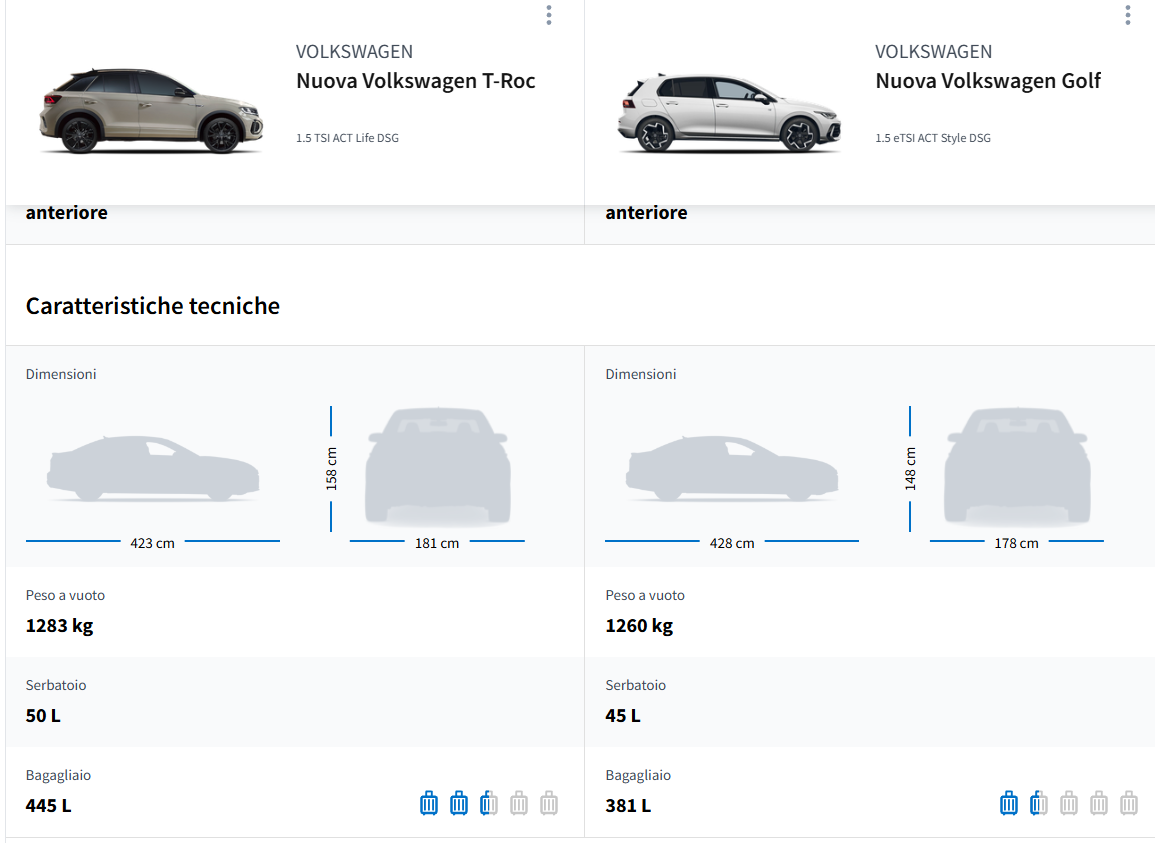Click the last grey suitcase in the Golf row
Screen dimensions: 1155x843
click(1129, 803)
